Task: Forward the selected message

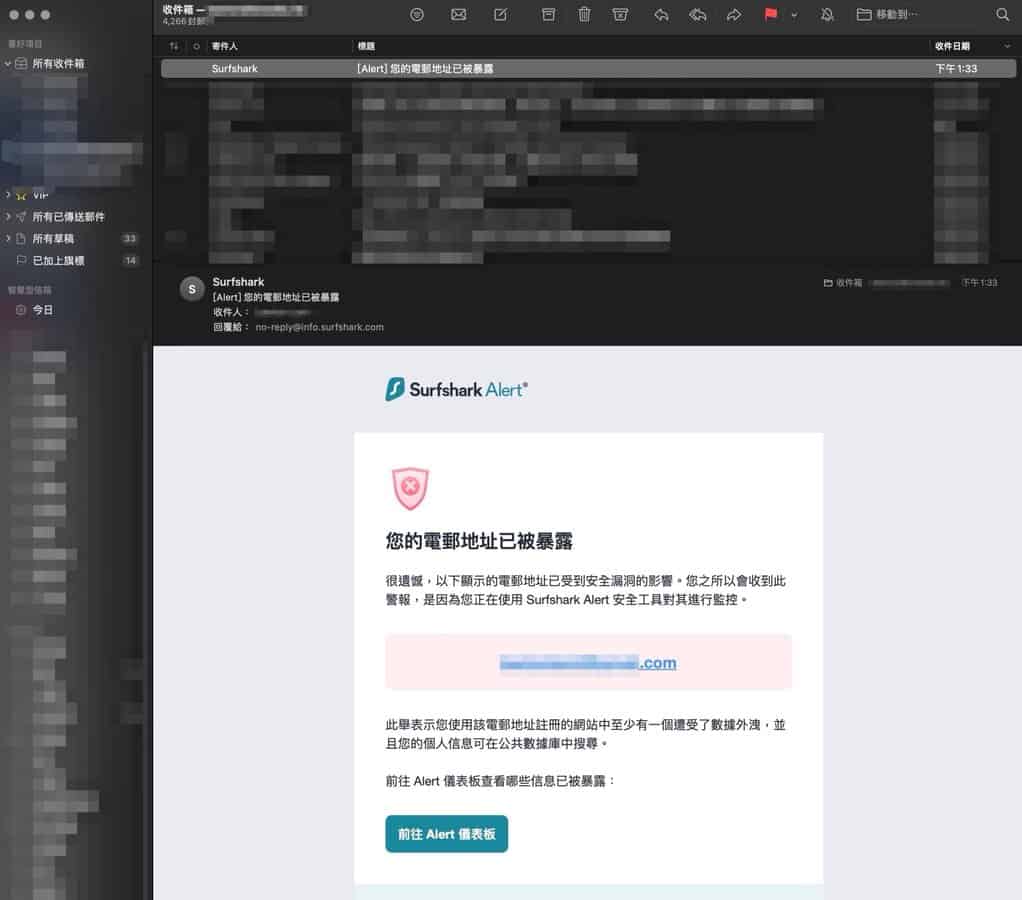Action: click(x=734, y=15)
